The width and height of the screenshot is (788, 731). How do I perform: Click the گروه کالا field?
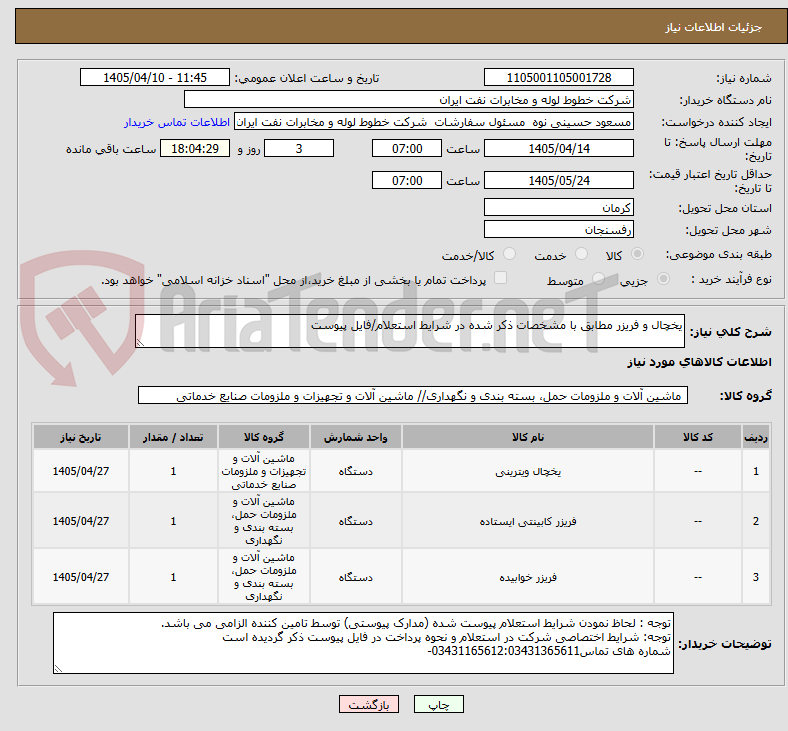pyautogui.click(x=413, y=395)
